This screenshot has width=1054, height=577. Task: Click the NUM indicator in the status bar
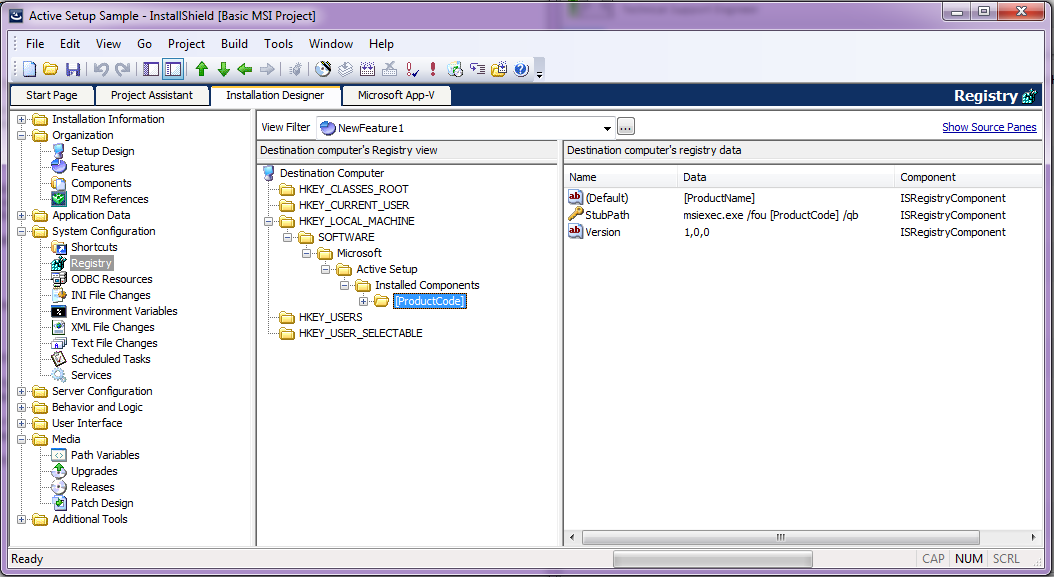click(x=968, y=558)
